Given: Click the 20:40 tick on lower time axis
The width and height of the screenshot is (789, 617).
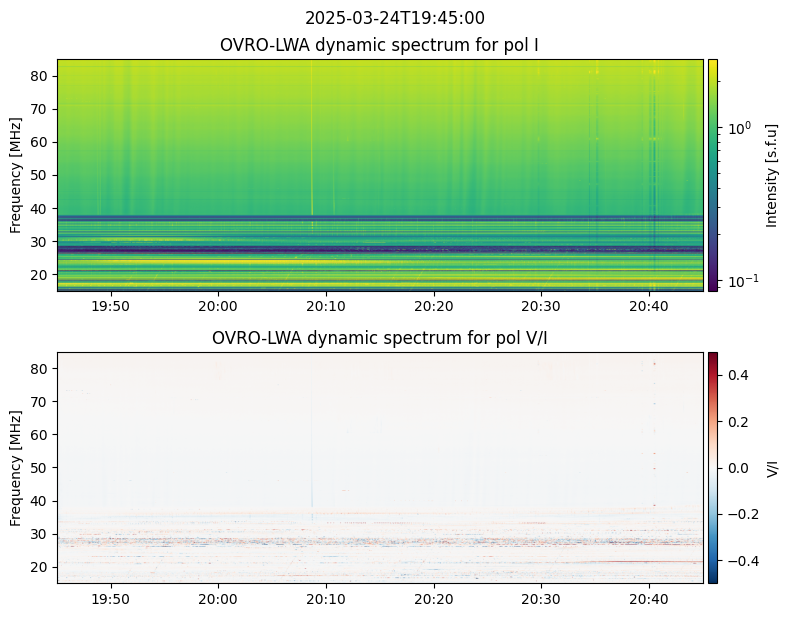Looking at the screenshot, I should pyautogui.click(x=649, y=599).
